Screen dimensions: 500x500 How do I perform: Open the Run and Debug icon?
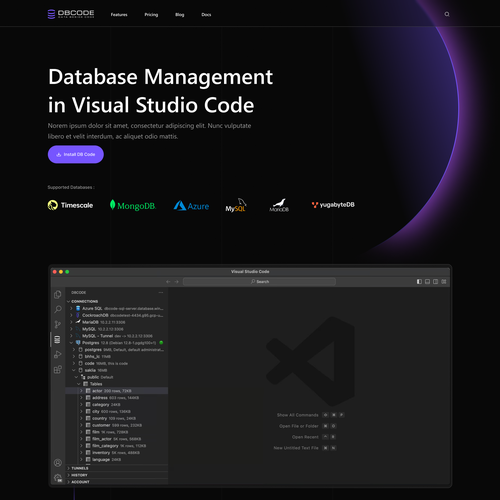[58, 354]
